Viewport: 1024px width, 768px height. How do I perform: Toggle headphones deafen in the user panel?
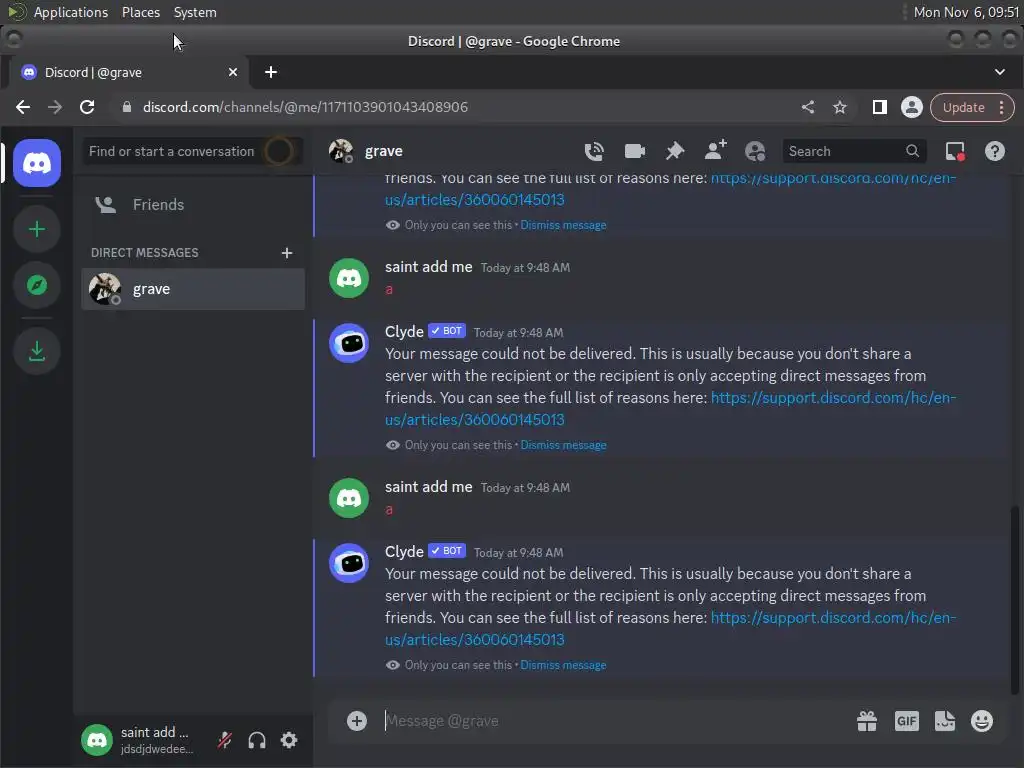(x=257, y=740)
